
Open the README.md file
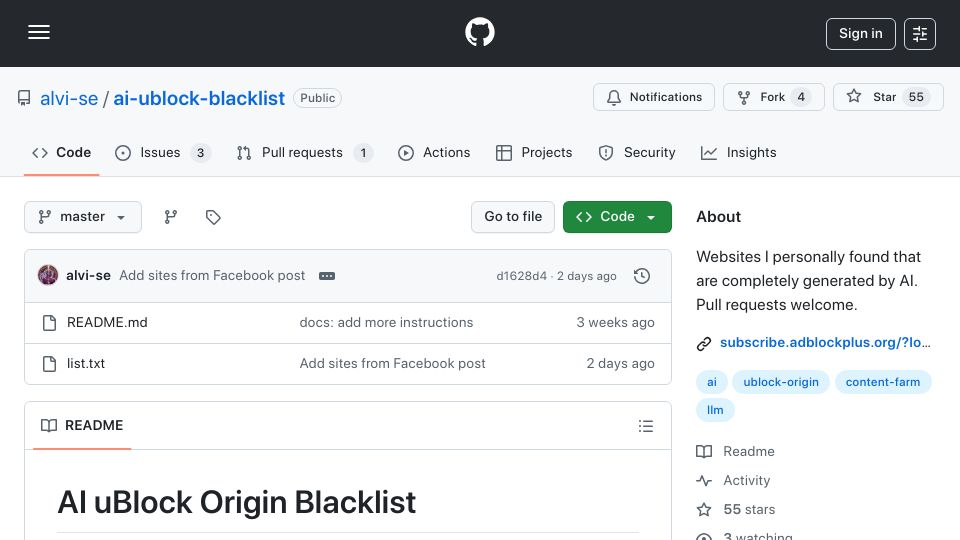click(107, 323)
